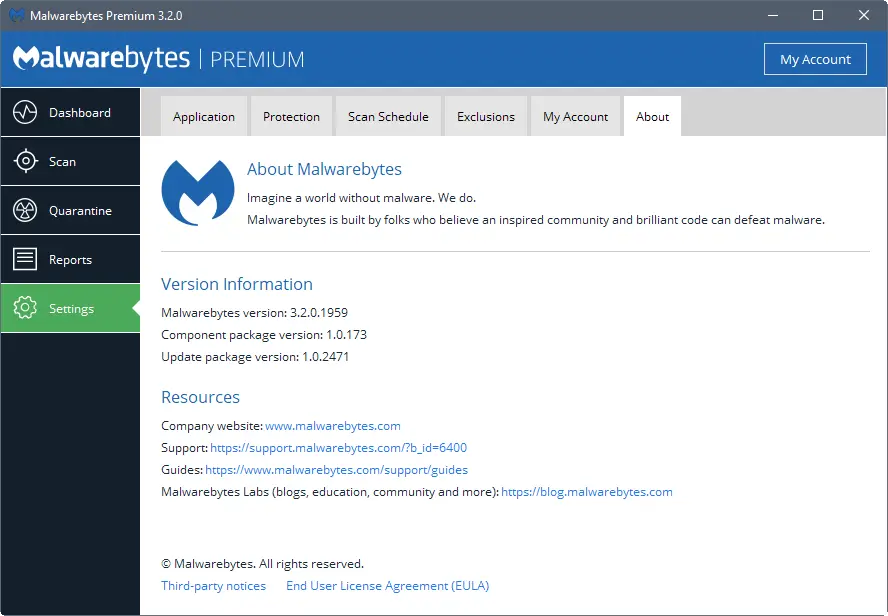Screen dimensions: 888x616
Task: View Third-party notices
Action: pos(214,586)
